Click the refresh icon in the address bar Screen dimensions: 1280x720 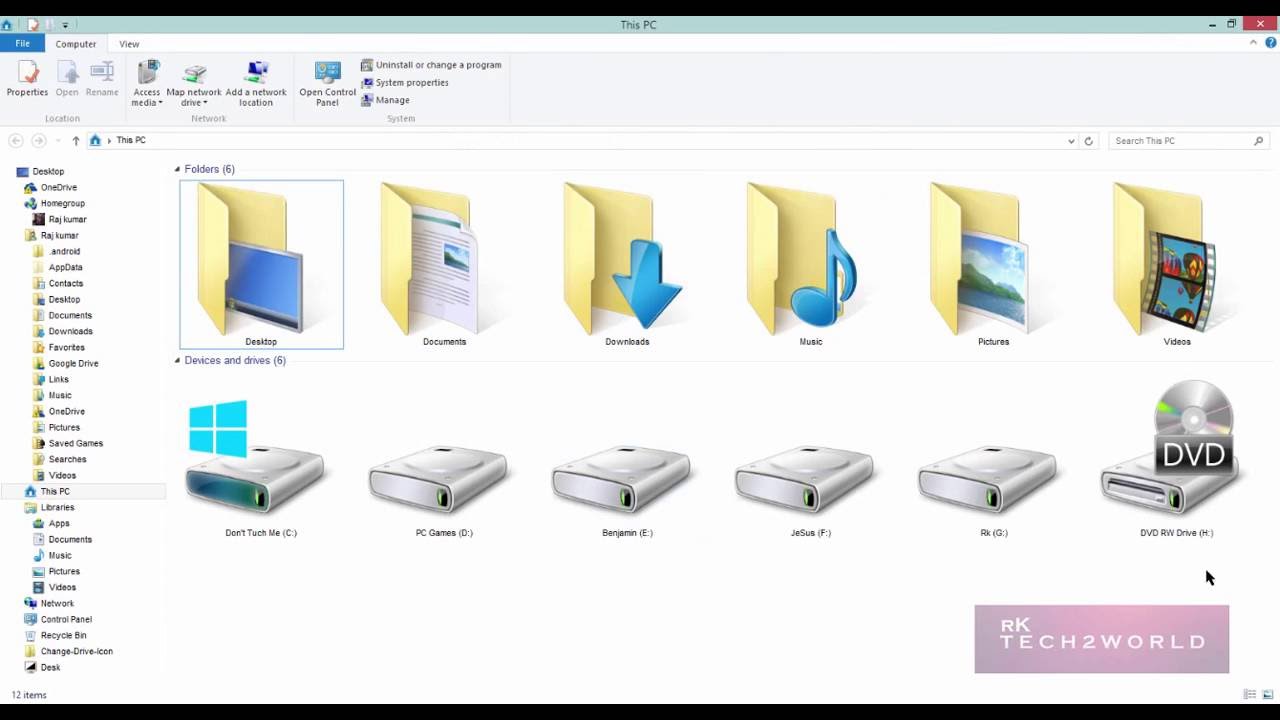pos(1089,140)
